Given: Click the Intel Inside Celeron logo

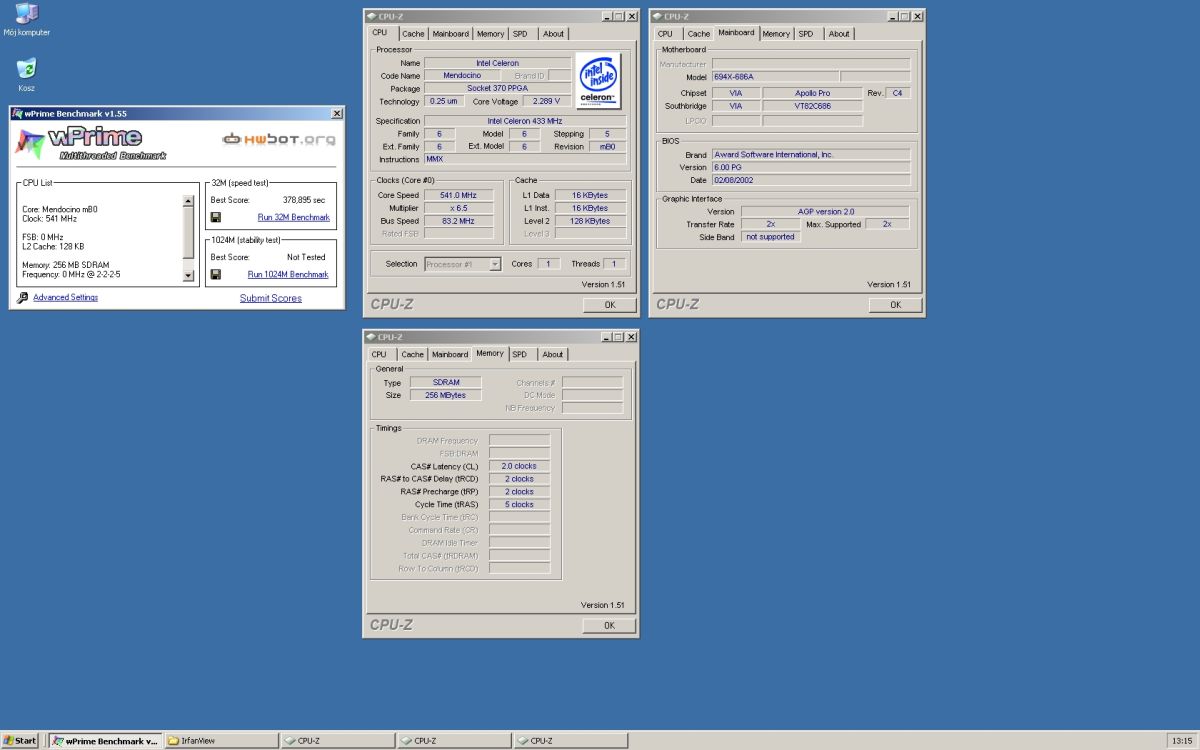Looking at the screenshot, I should [598, 80].
